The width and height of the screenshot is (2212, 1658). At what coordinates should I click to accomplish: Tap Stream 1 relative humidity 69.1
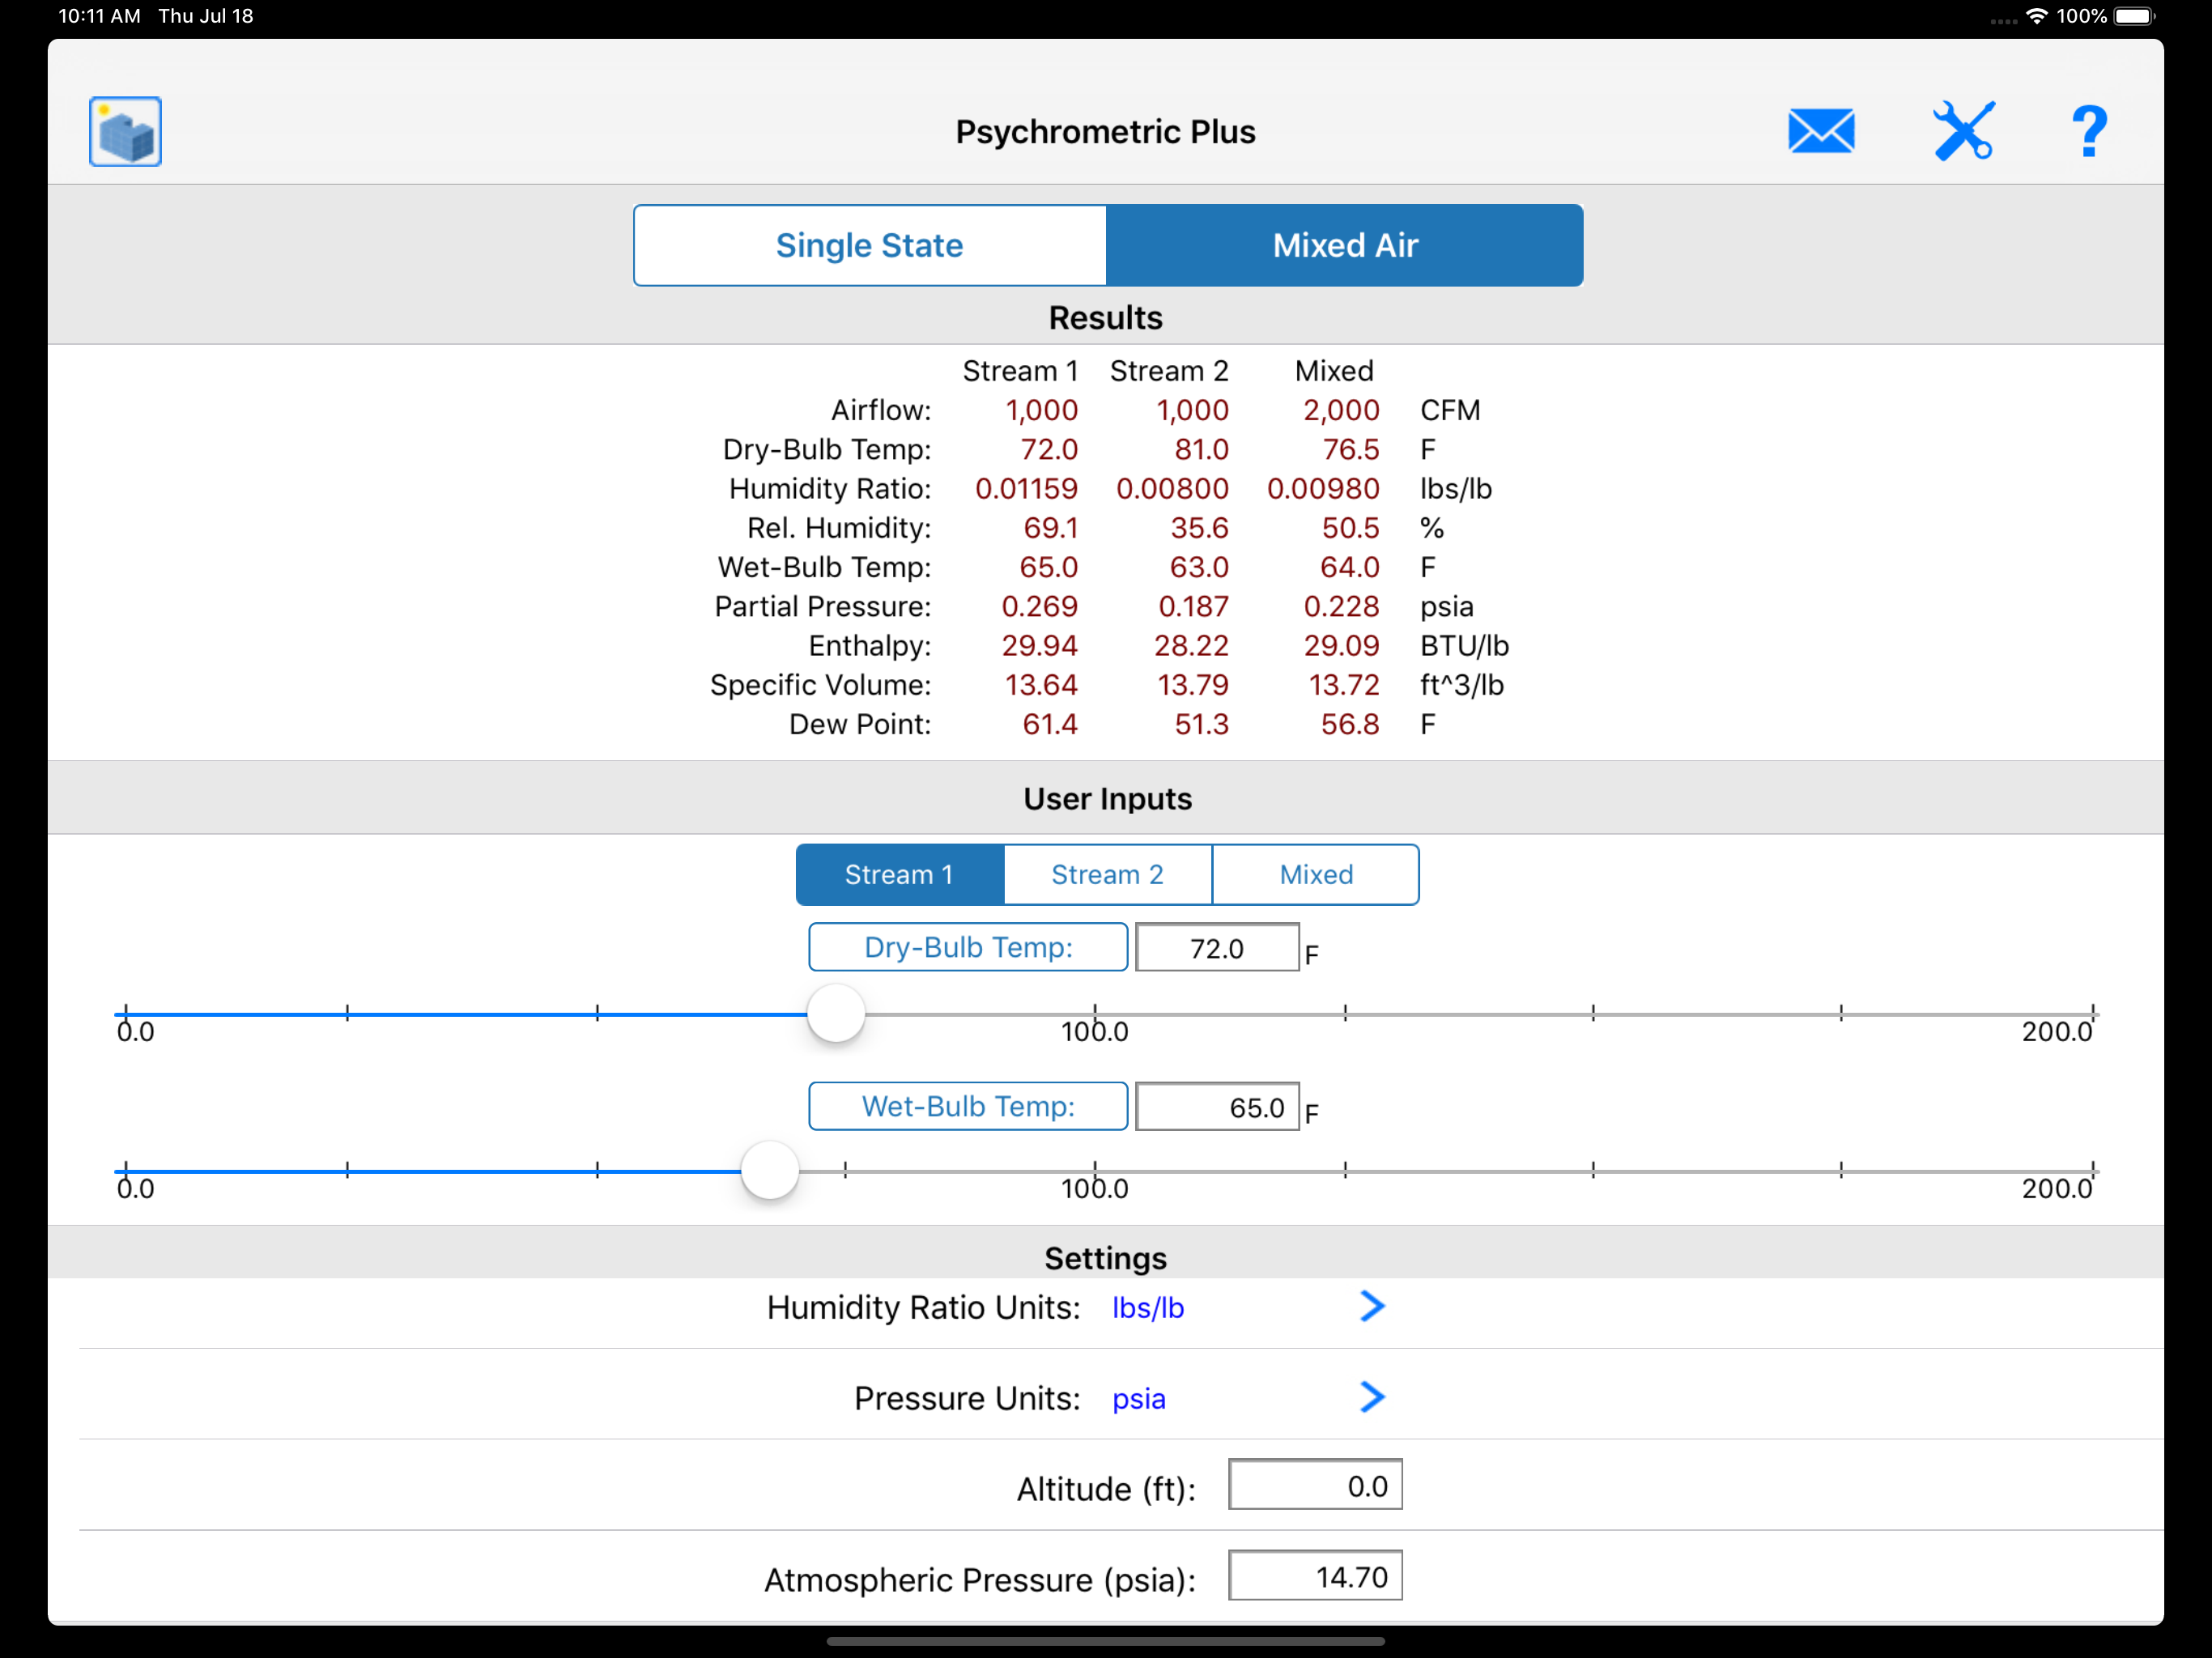coord(1050,528)
